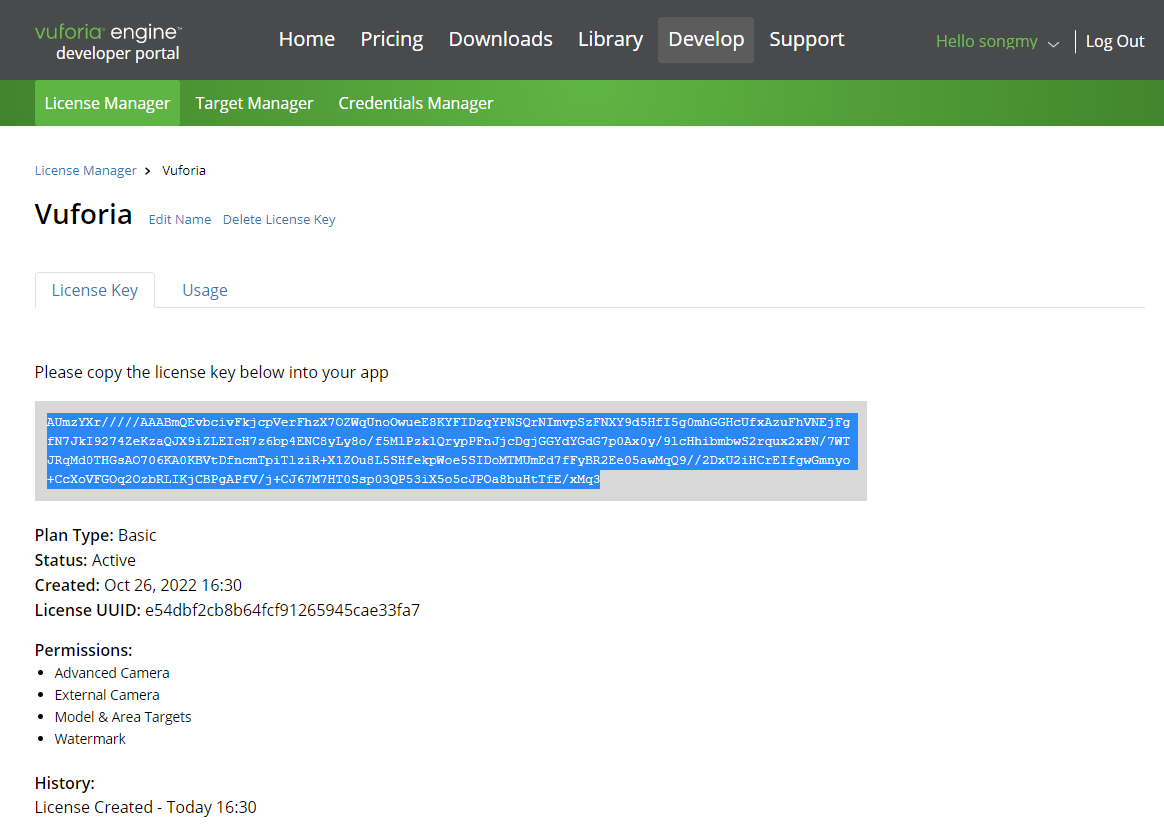Open the Home nav item

pos(307,39)
